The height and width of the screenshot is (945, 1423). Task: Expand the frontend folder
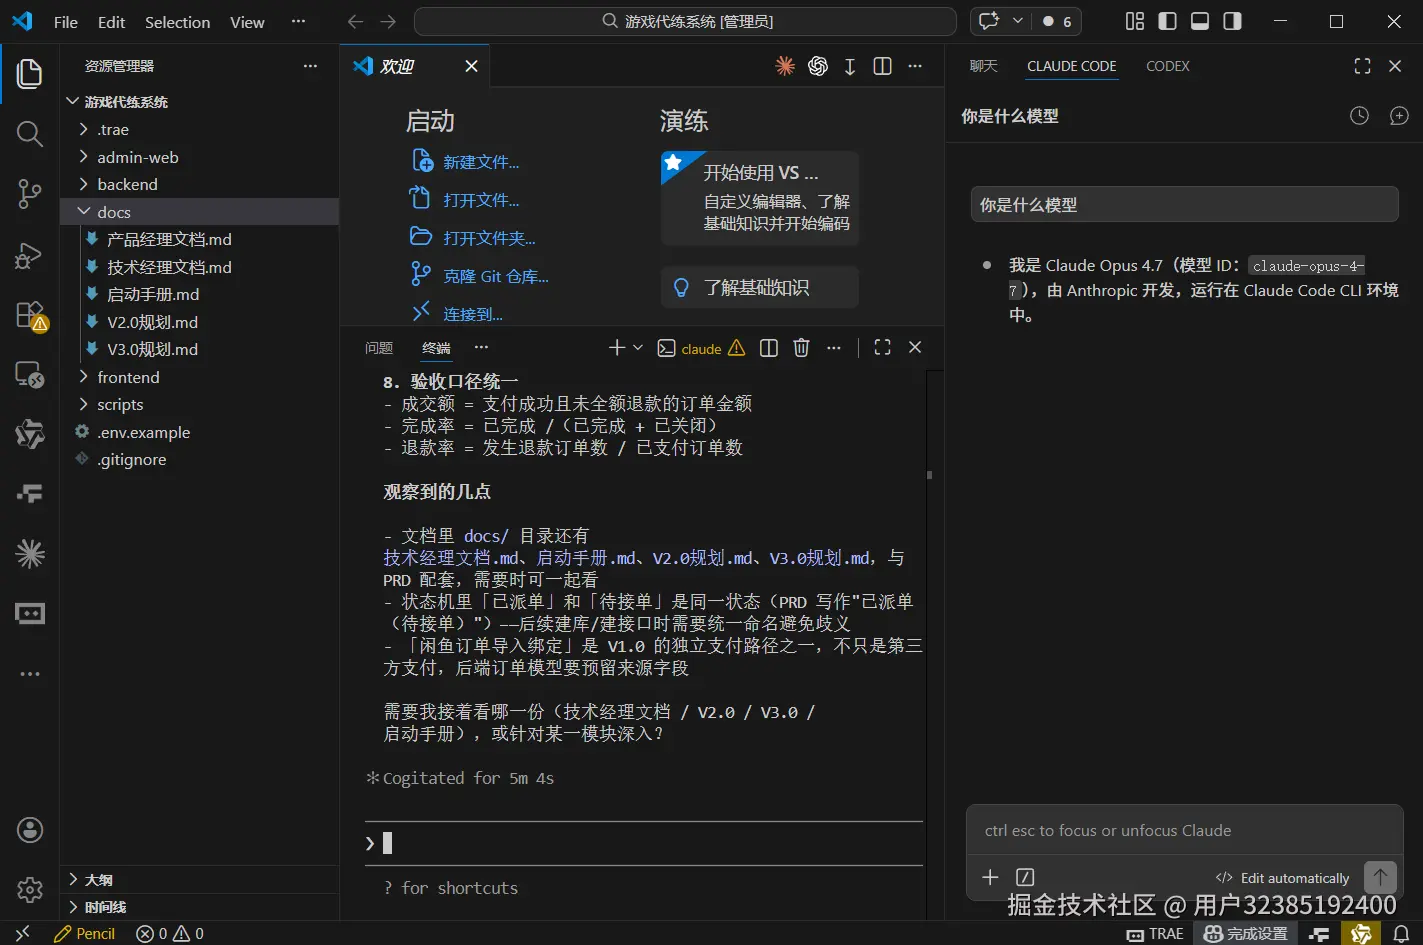click(x=200, y=377)
